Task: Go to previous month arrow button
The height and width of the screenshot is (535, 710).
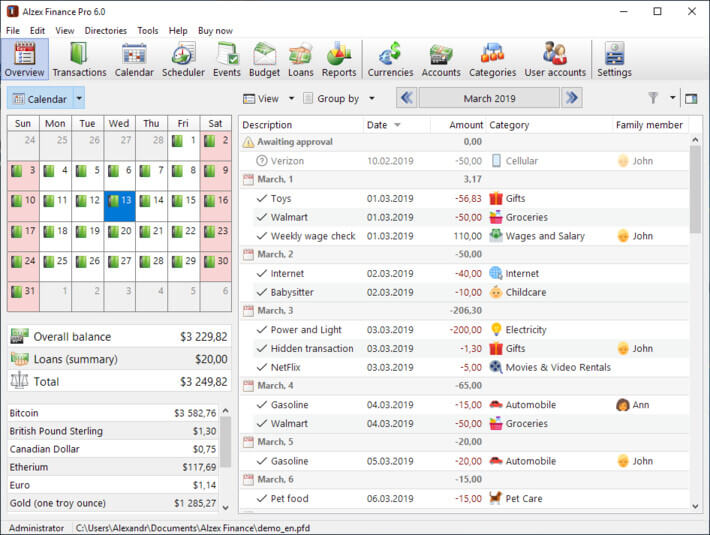Action: point(407,98)
